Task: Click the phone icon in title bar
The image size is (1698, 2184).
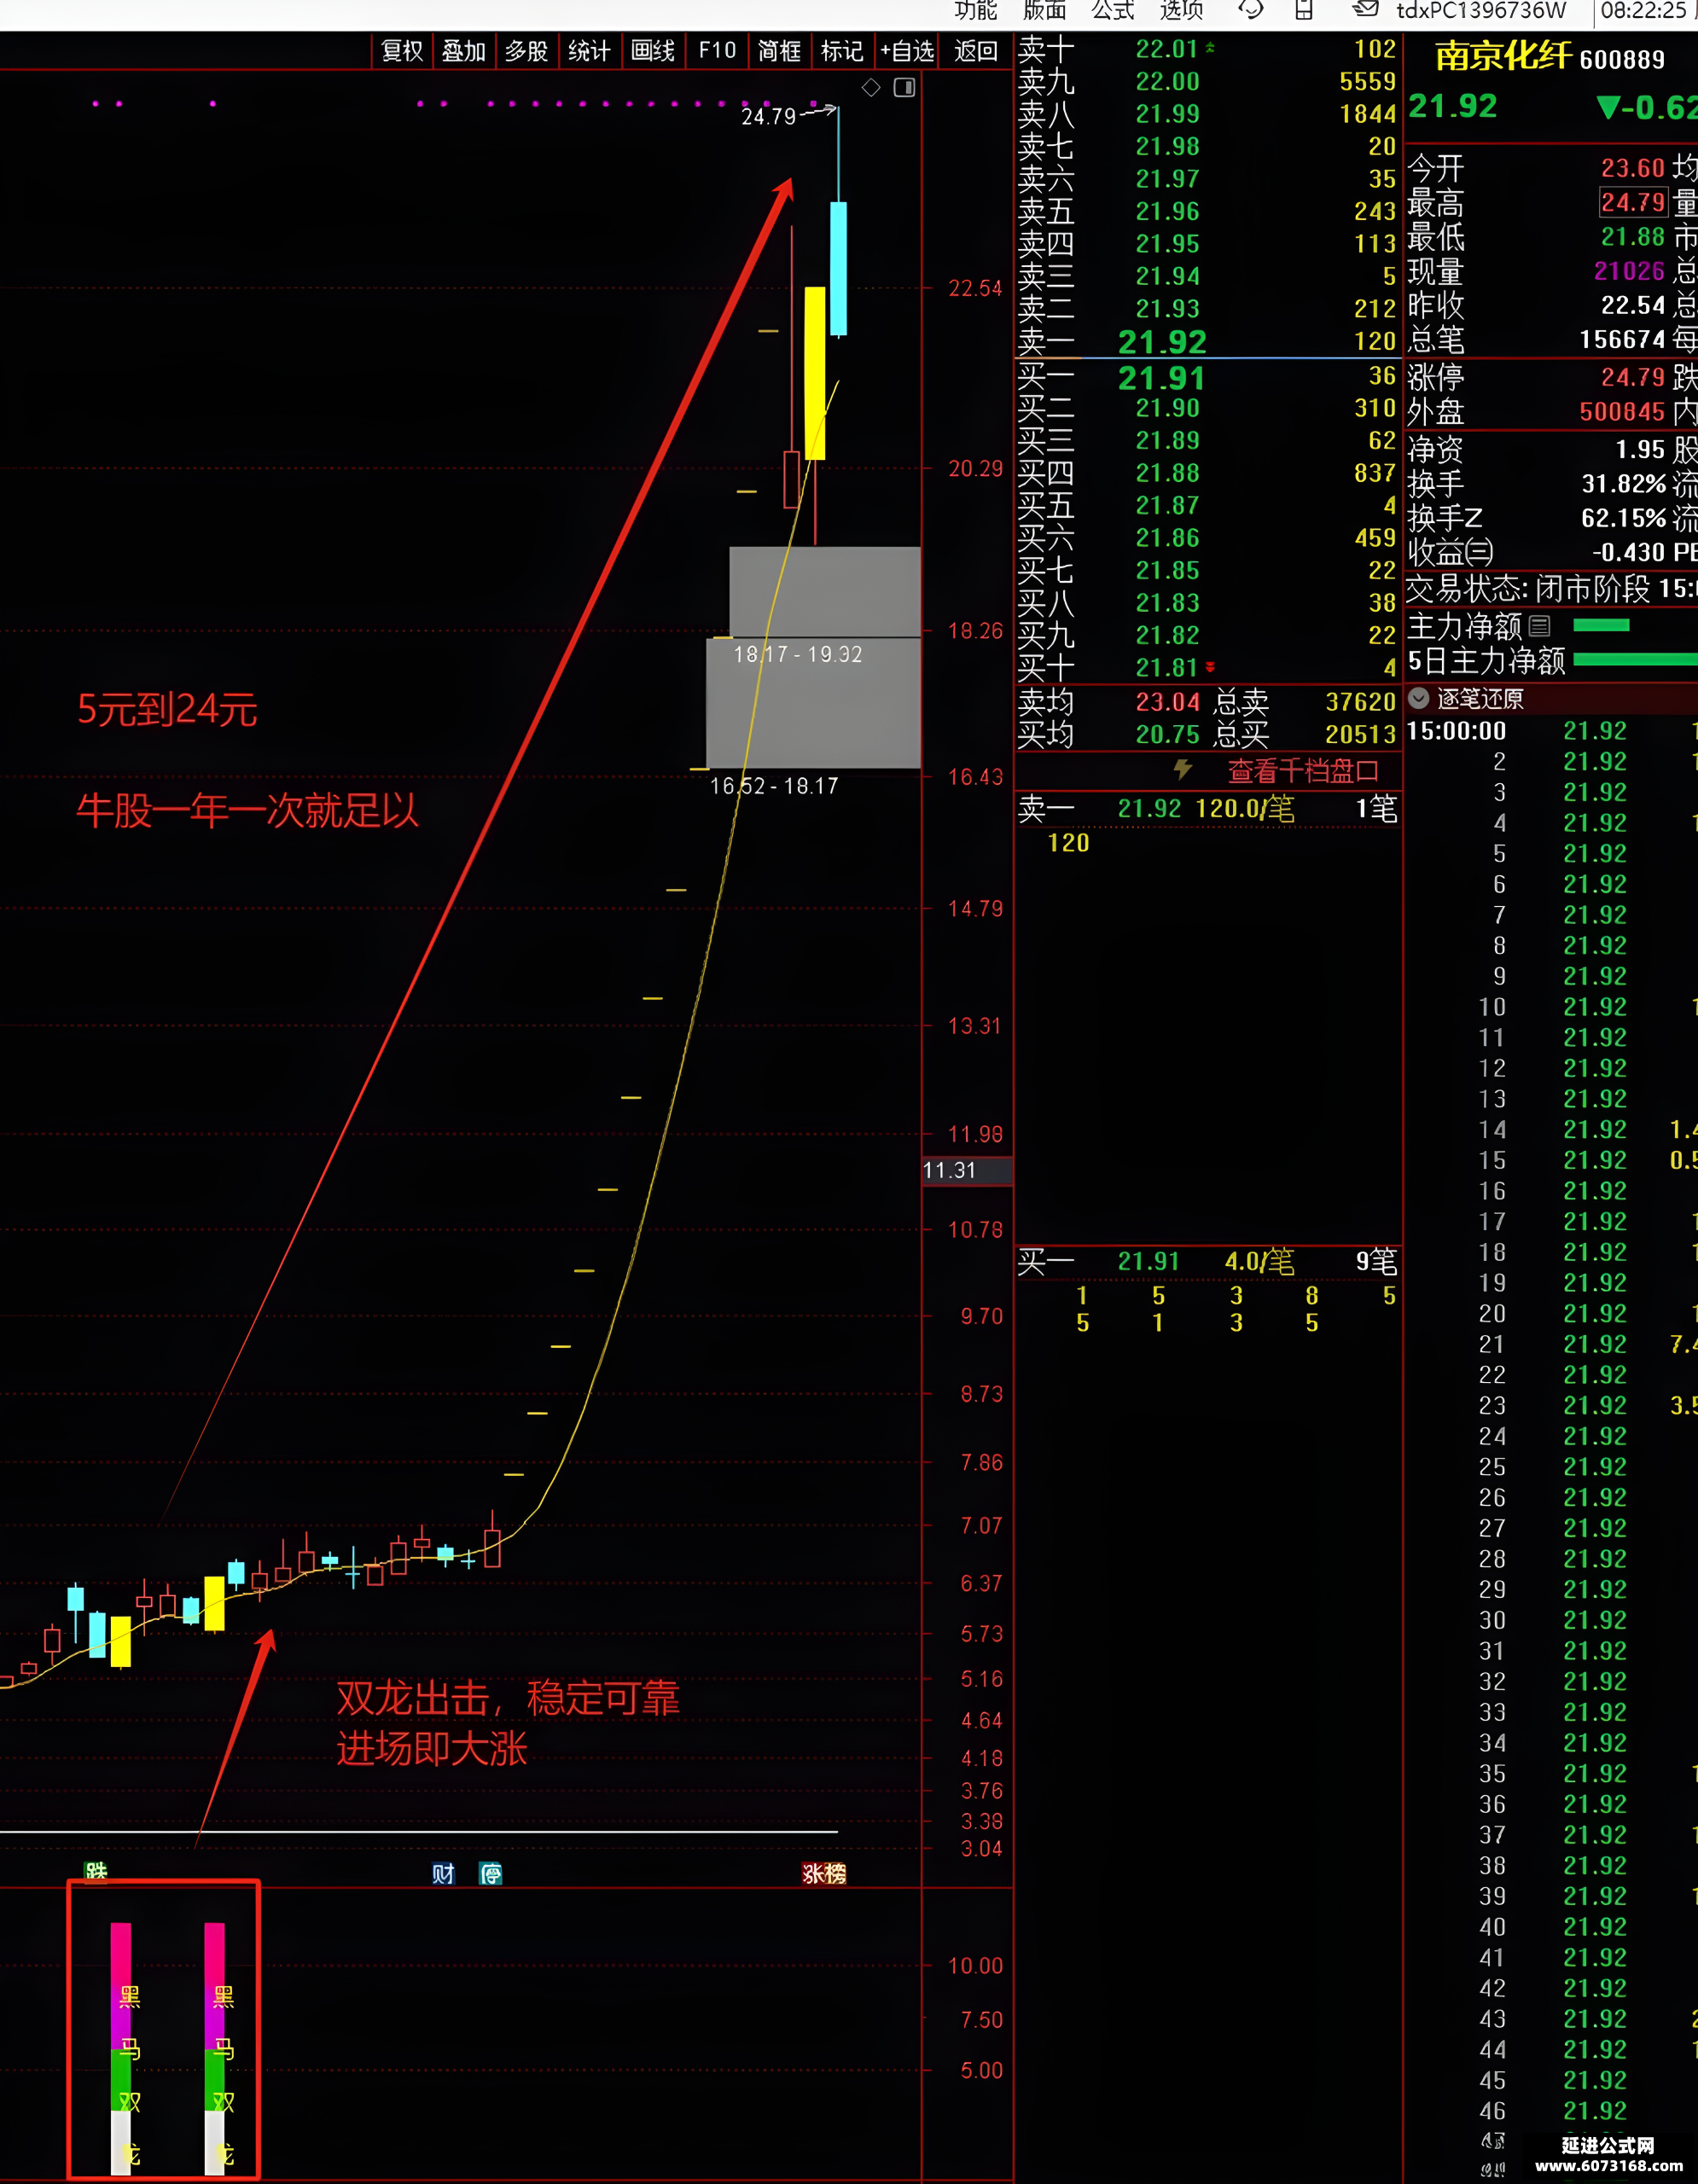Action: click(1303, 10)
